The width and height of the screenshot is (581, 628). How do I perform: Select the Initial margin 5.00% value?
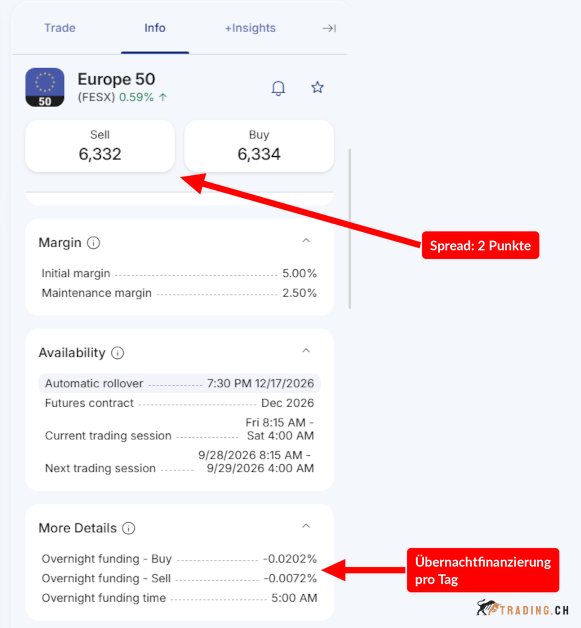tap(300, 274)
